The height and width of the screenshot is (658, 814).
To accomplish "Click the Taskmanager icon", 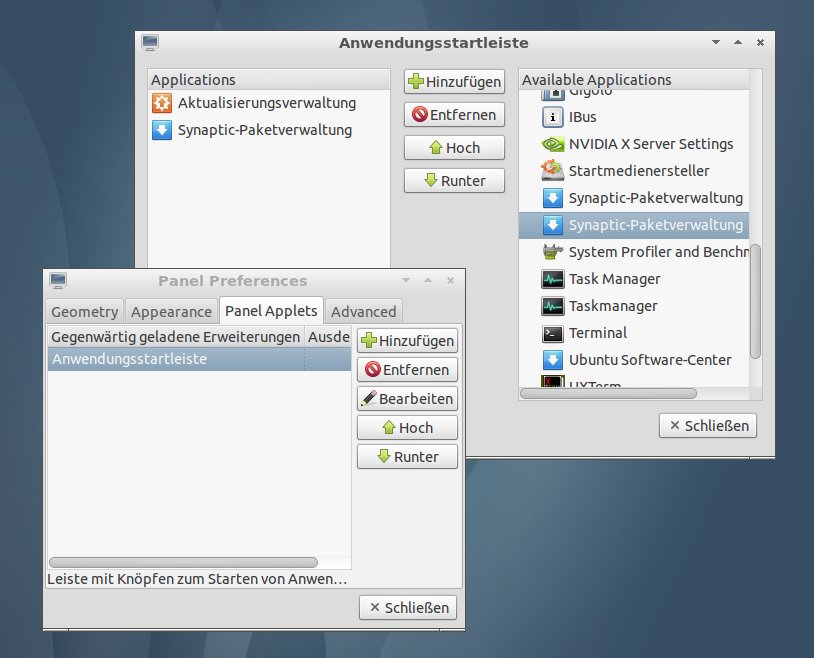I will click(x=552, y=306).
